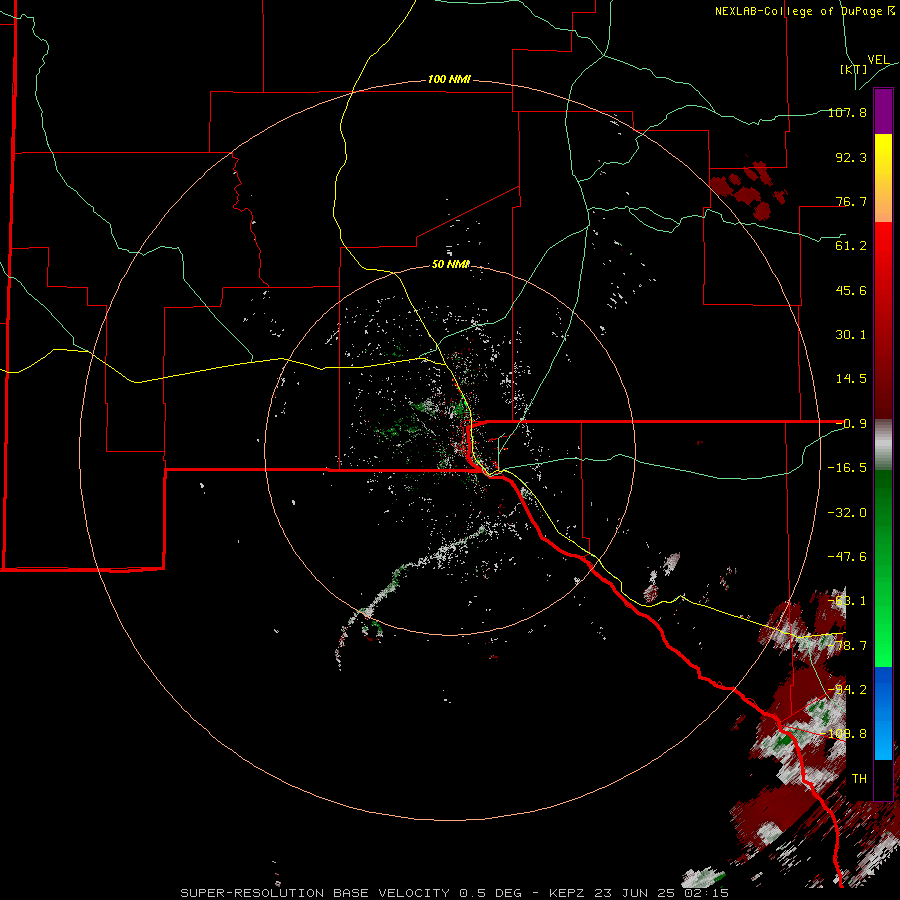Click the 61.2 velocity scale value
900x900 pixels.
click(x=851, y=246)
